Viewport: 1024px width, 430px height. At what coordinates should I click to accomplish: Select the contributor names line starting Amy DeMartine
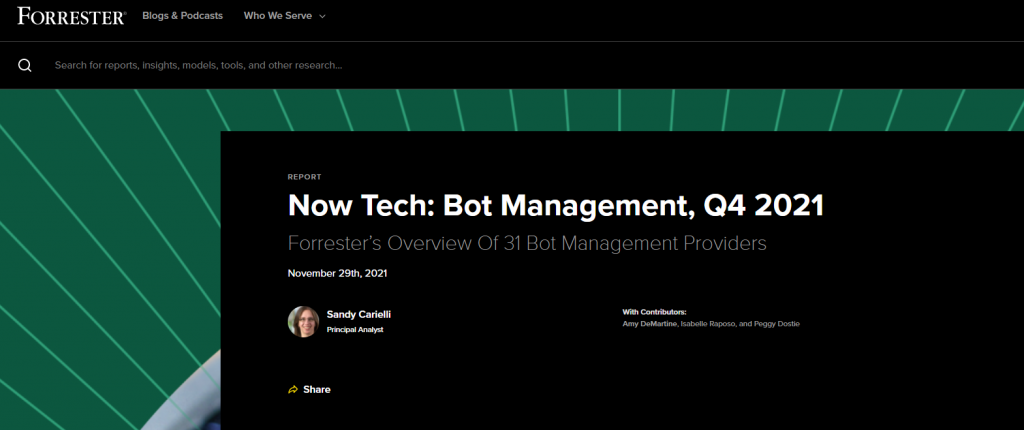pos(711,323)
